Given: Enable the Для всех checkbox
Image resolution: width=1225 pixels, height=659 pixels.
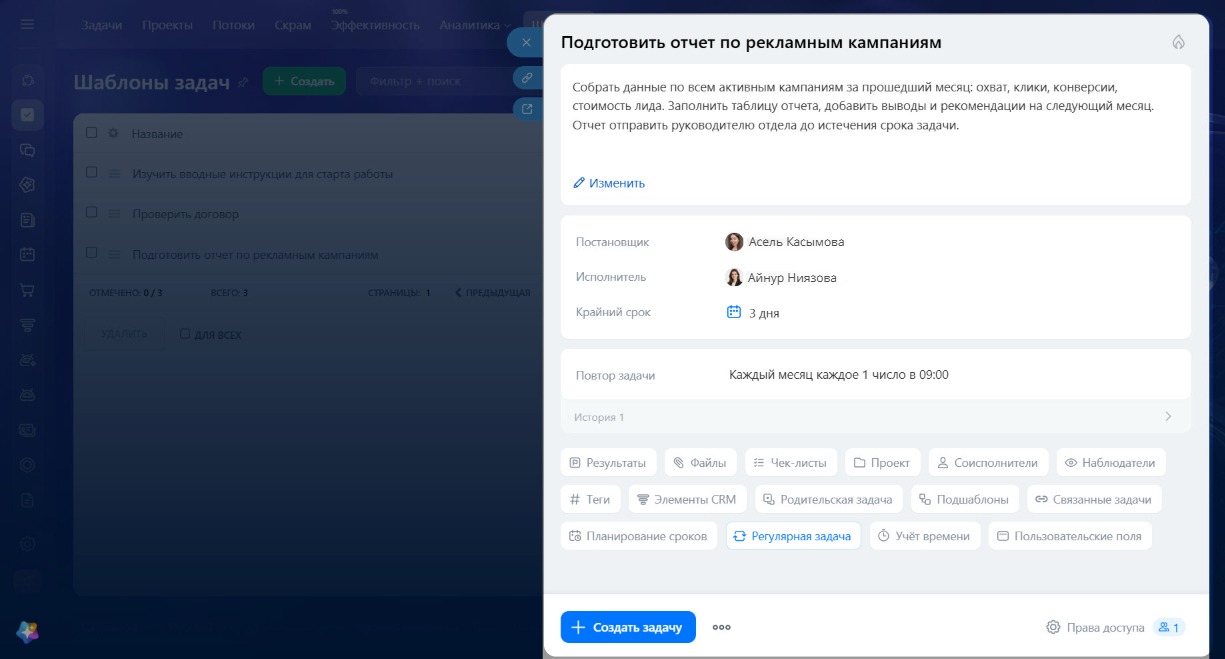Looking at the screenshot, I should pos(185,334).
